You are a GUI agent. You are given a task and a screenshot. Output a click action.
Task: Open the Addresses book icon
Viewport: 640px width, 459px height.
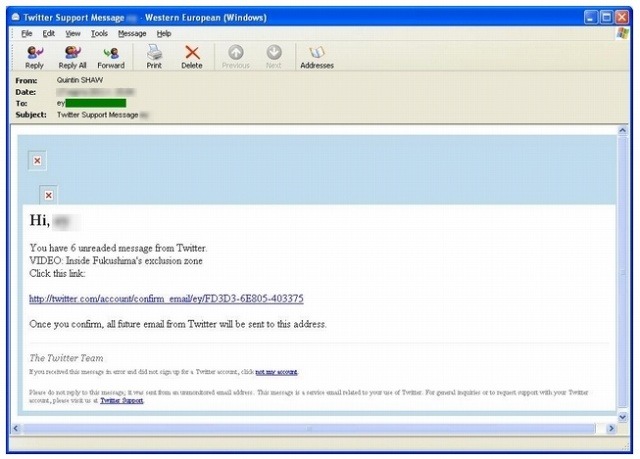317,52
